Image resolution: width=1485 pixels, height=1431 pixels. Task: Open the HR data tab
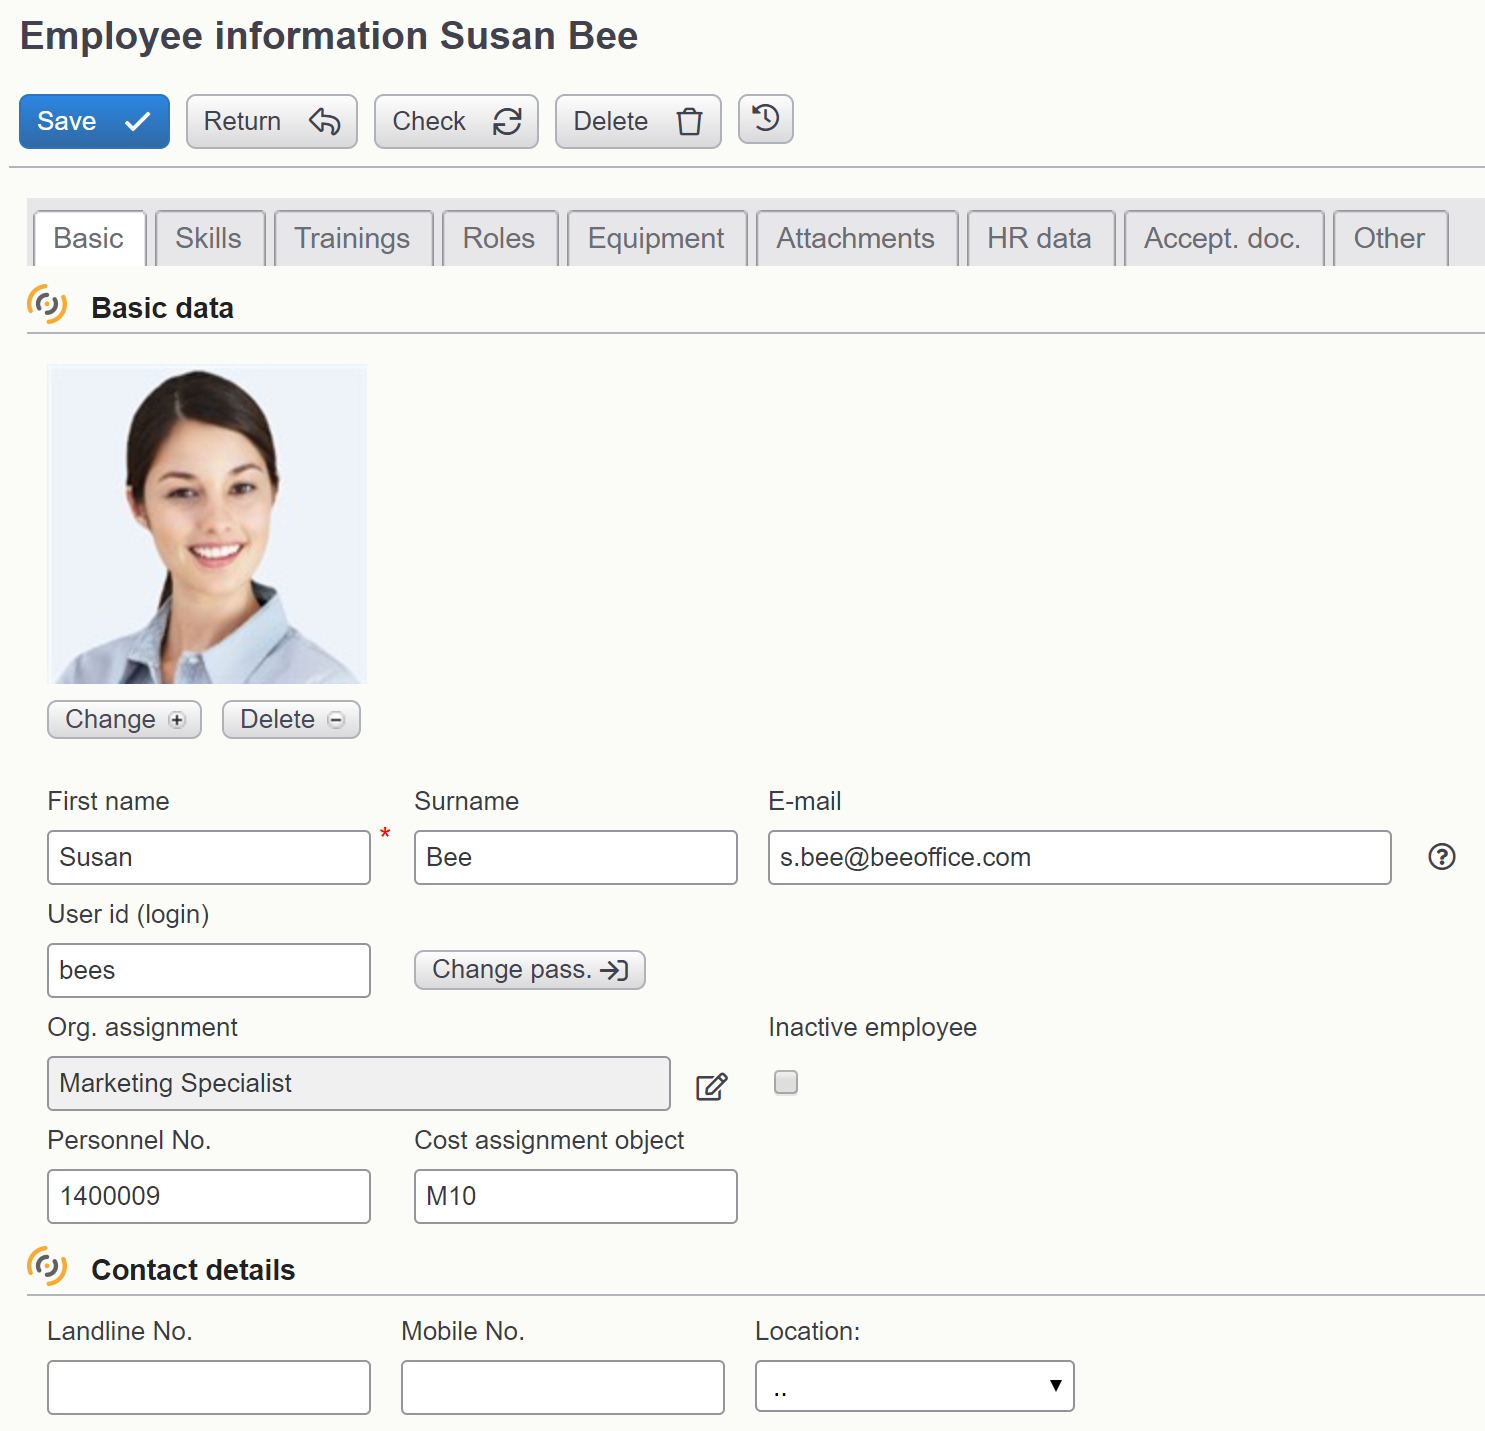tap(1039, 239)
